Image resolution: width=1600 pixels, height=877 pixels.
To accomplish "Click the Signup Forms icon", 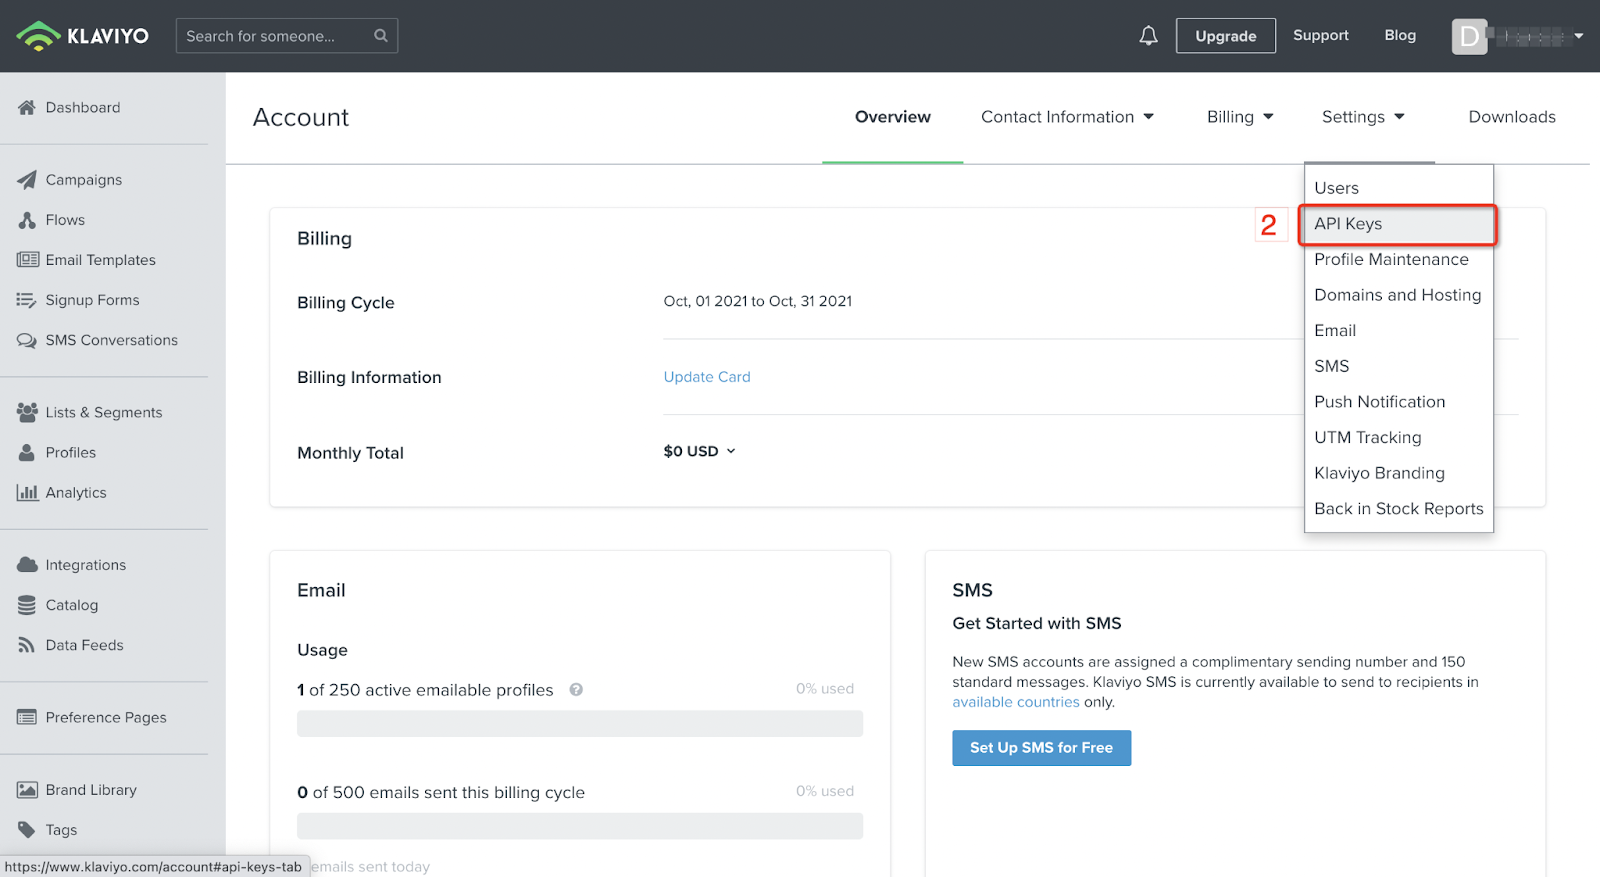I will pos(27,300).
